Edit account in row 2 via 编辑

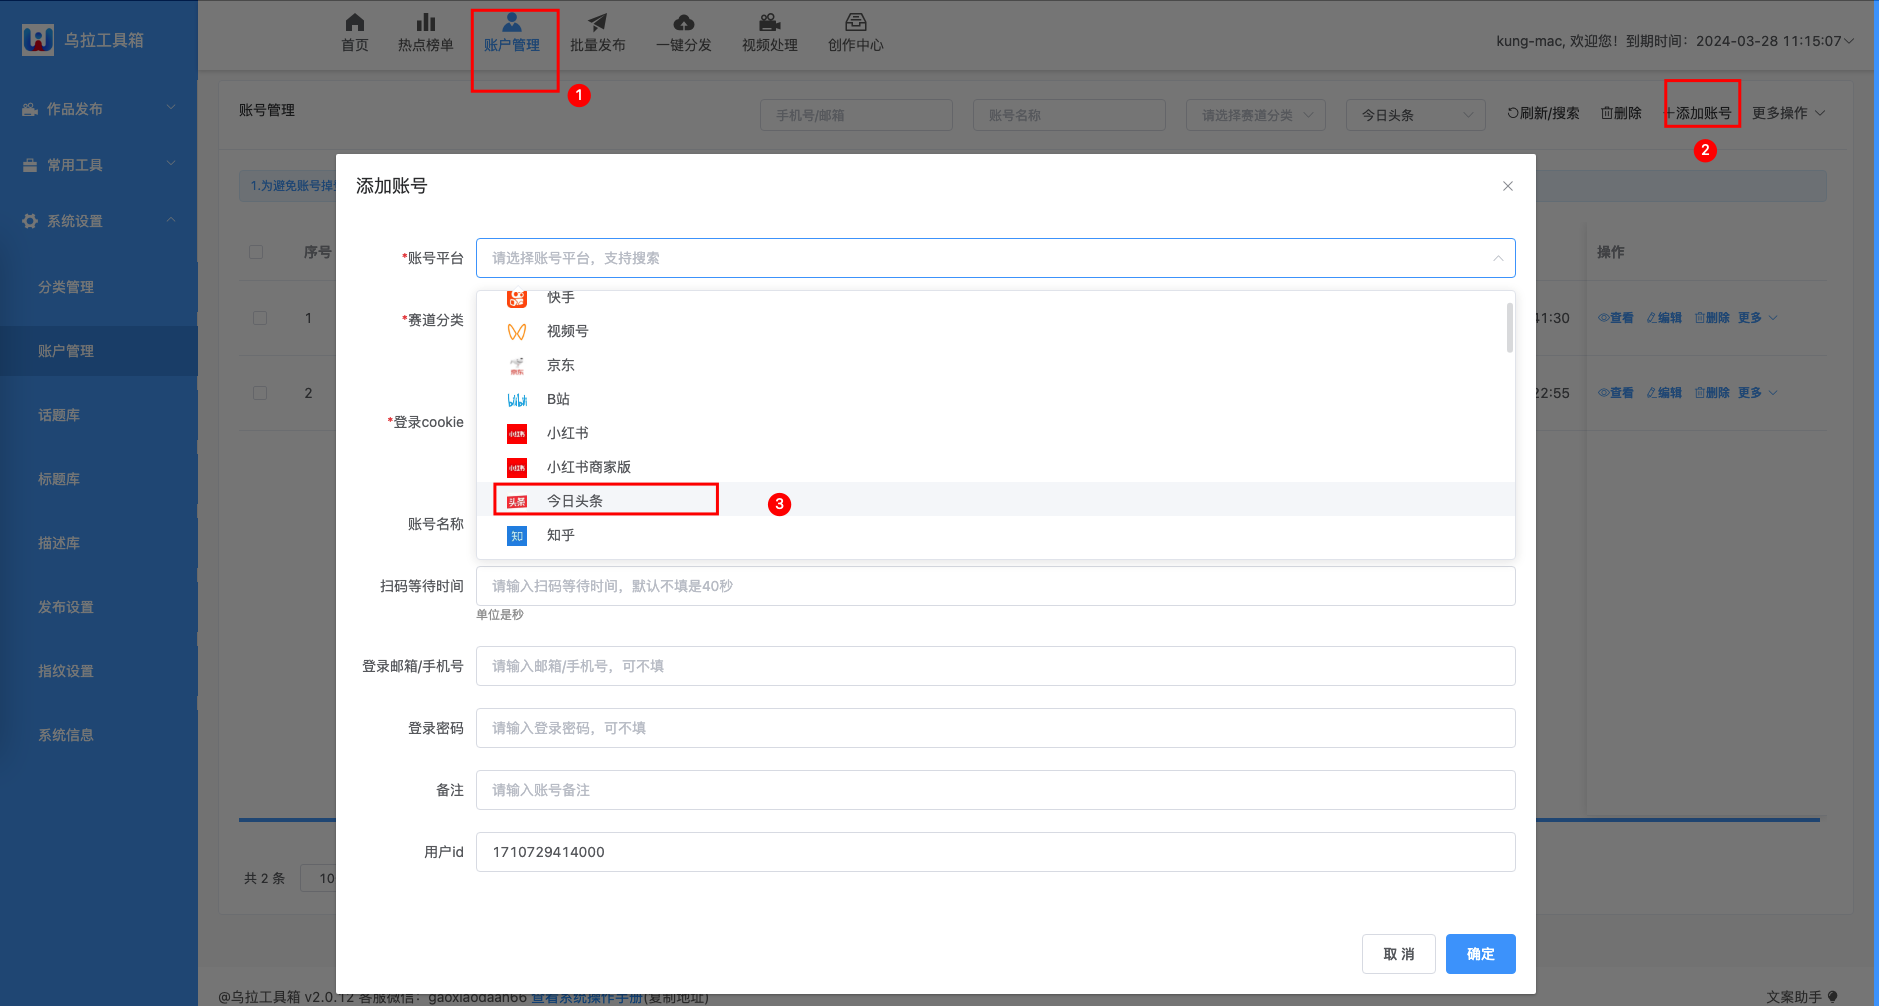coord(1664,393)
